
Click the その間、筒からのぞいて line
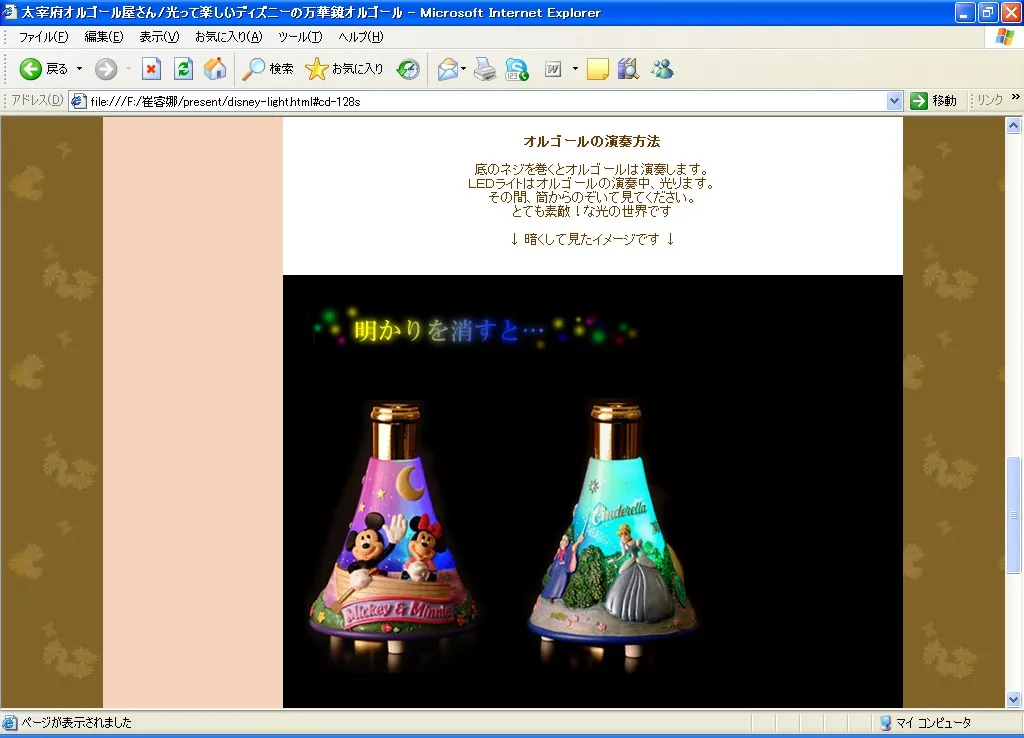click(592, 197)
